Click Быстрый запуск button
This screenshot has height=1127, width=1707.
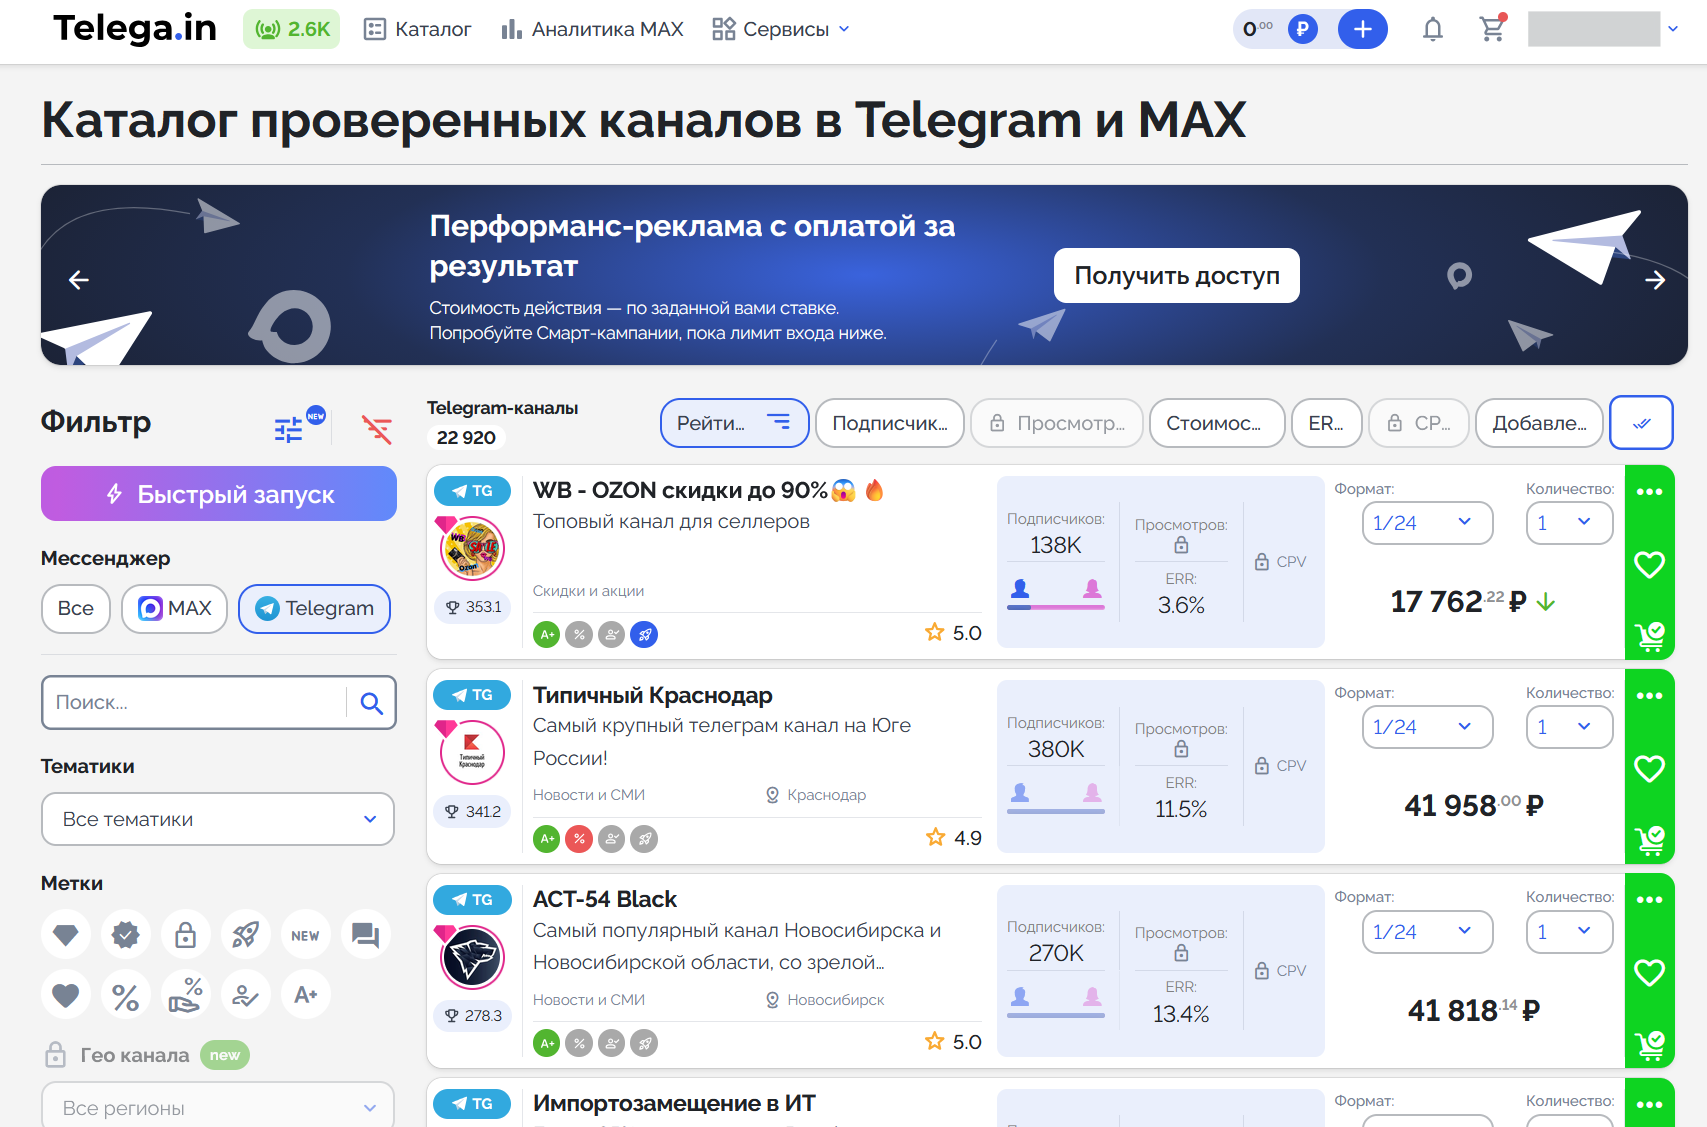pyautogui.click(x=219, y=494)
